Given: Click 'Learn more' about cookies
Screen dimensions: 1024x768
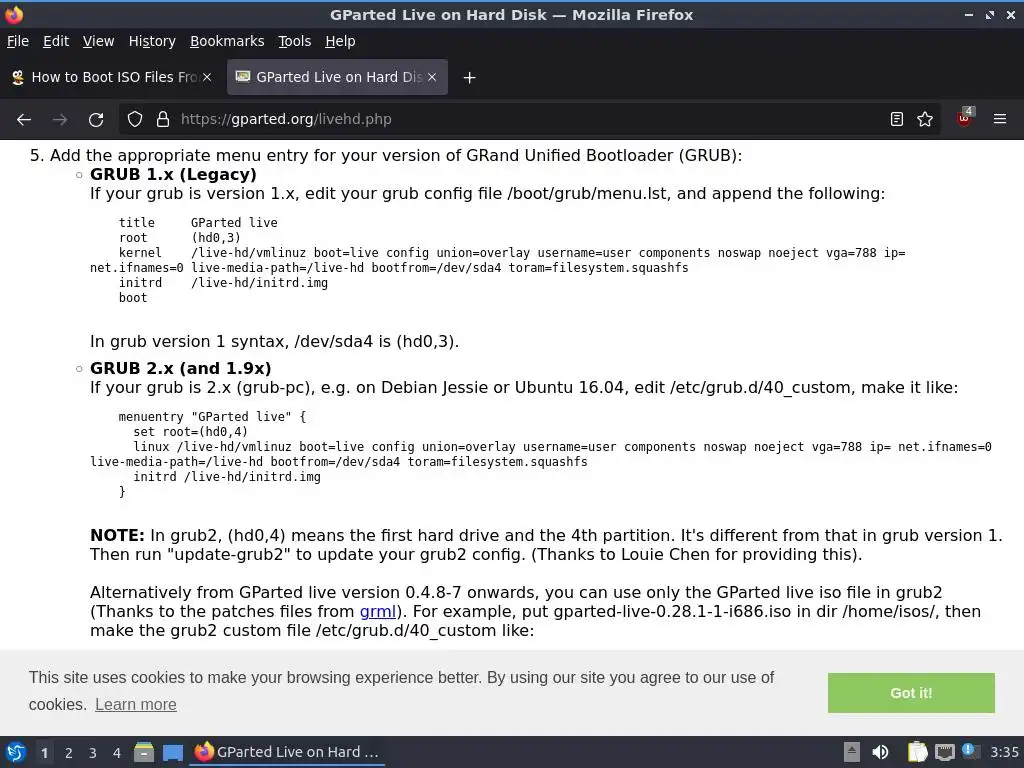Looking at the screenshot, I should [136, 705].
